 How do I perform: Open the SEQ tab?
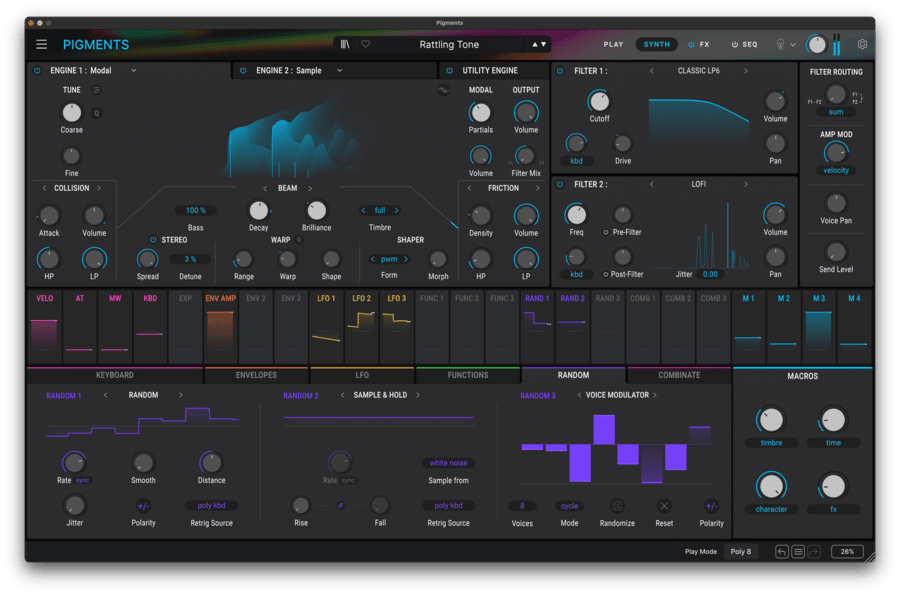[x=747, y=44]
